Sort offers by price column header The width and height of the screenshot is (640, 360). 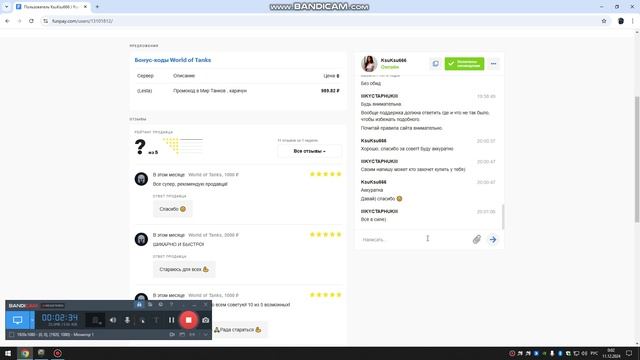(331, 76)
